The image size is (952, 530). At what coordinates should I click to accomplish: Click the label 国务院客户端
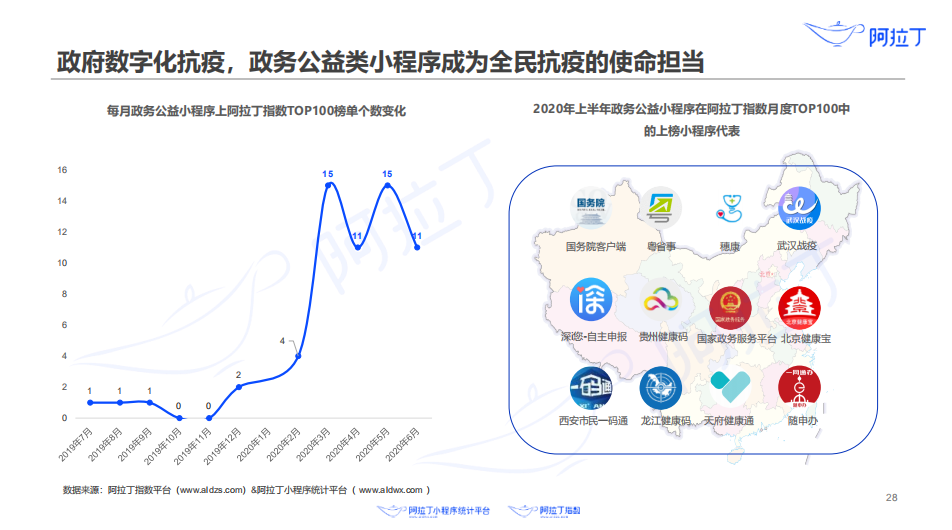(x=596, y=246)
